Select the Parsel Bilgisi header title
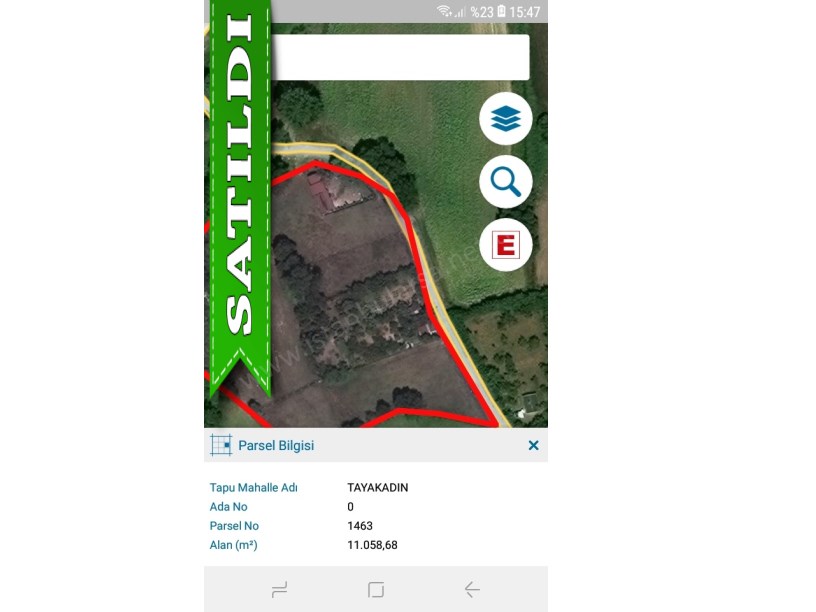The width and height of the screenshot is (816, 612). (276, 445)
